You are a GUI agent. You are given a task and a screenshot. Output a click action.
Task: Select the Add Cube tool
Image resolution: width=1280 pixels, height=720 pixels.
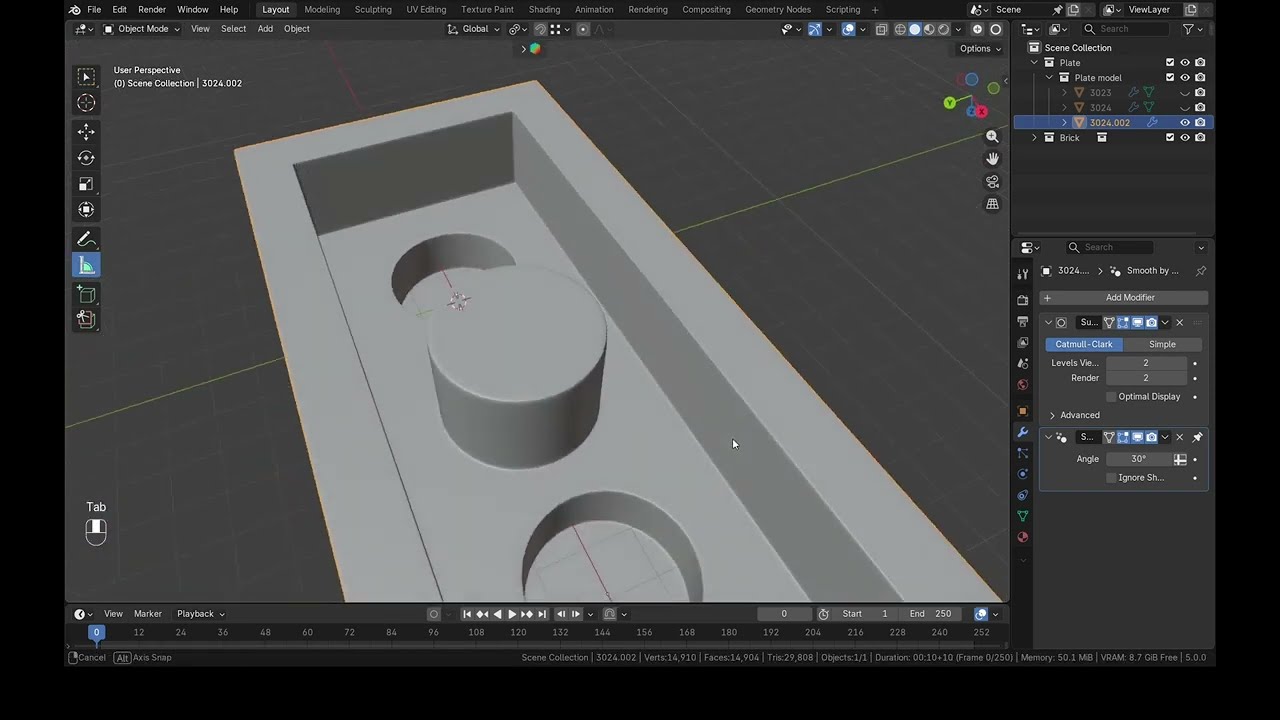(86, 294)
